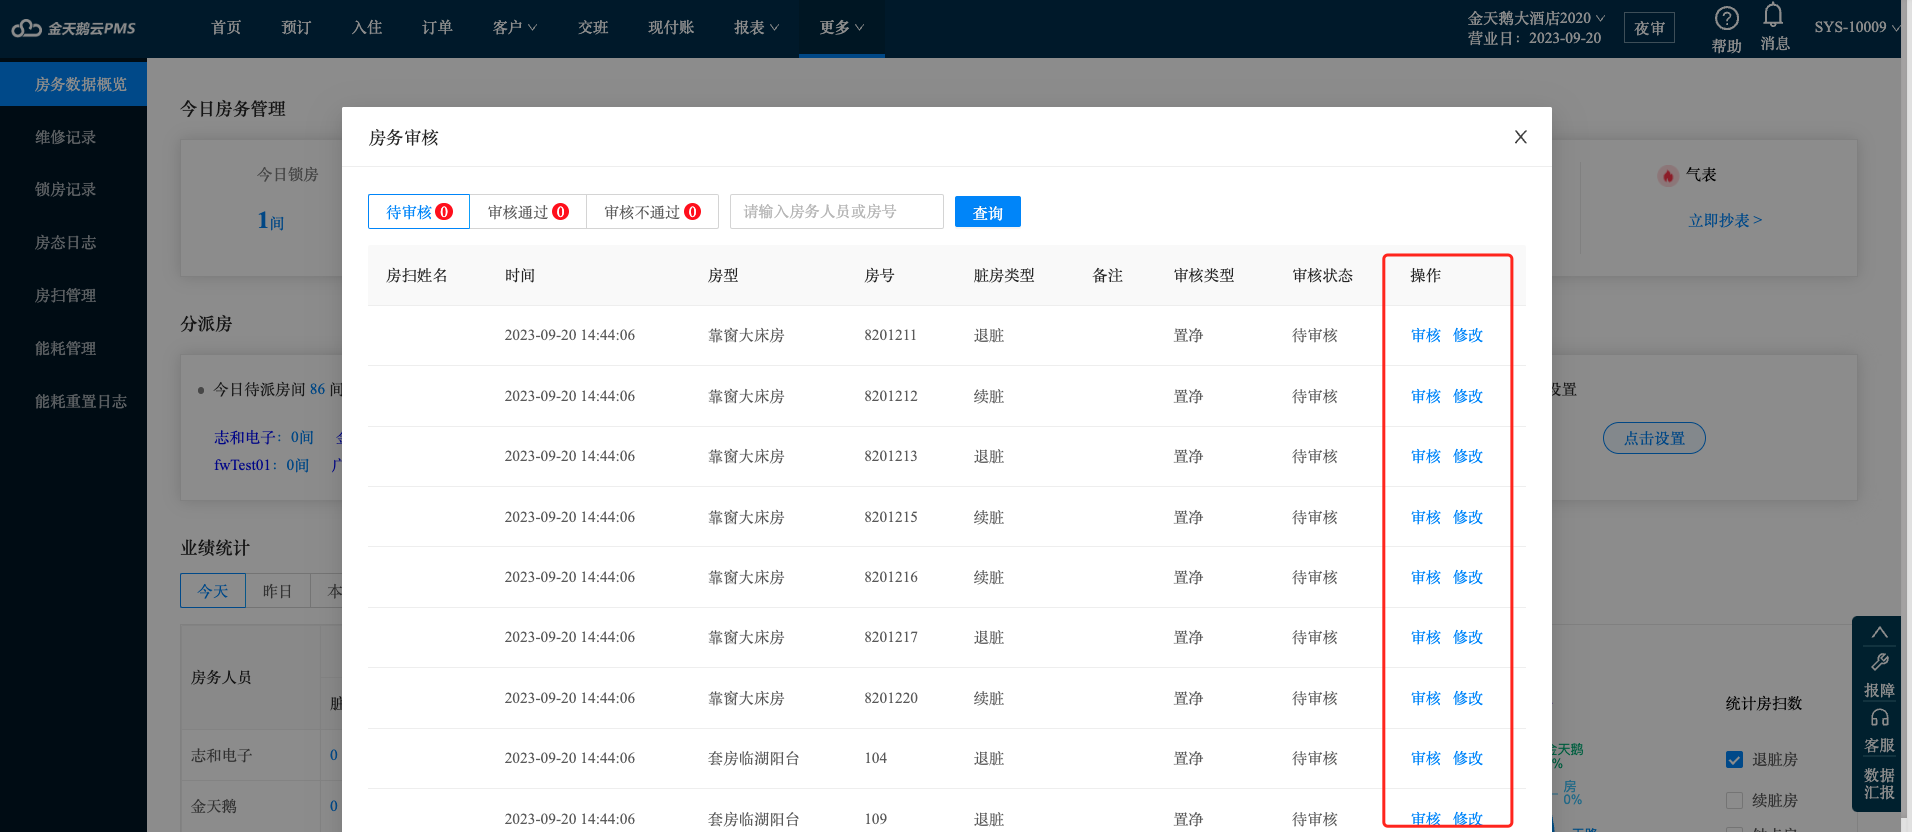Open the 金天鹅大酒店2020 hotel selector
The height and width of the screenshot is (832, 1912).
1536,18
